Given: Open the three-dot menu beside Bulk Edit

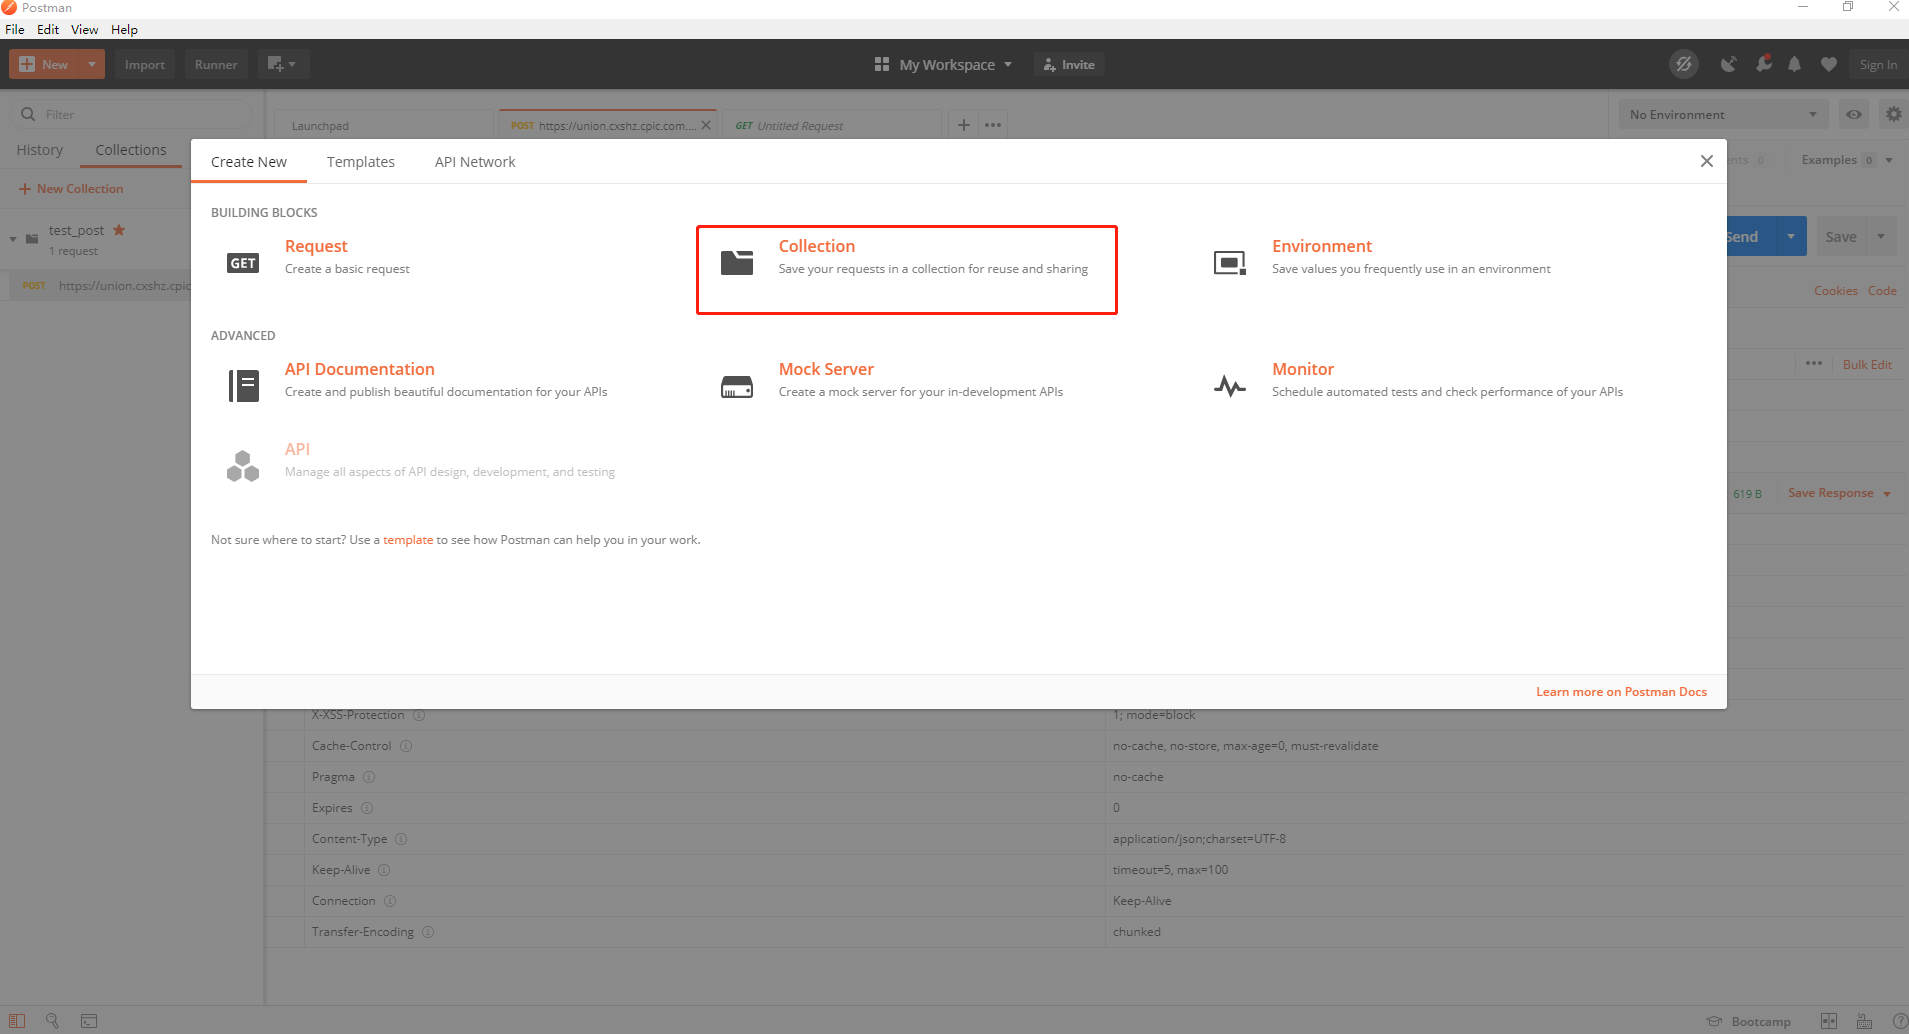Looking at the screenshot, I should [1814, 364].
